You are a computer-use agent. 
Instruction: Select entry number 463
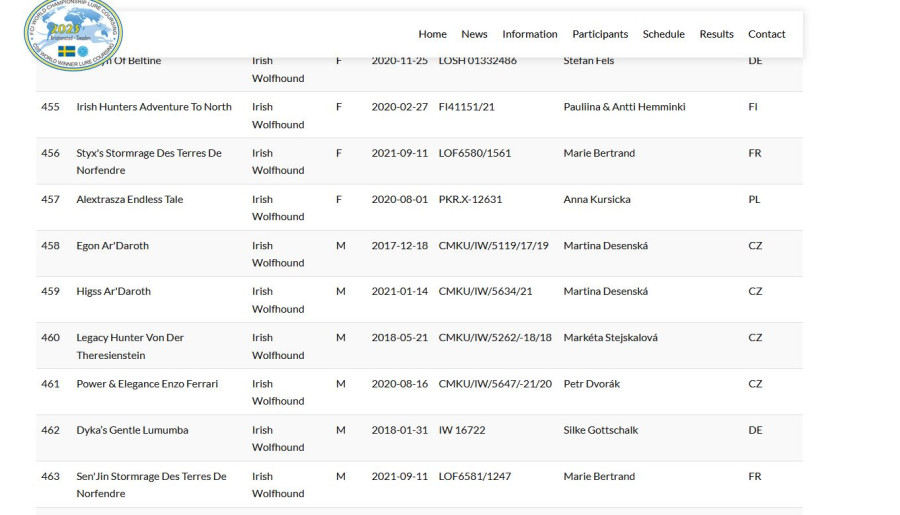(51, 476)
